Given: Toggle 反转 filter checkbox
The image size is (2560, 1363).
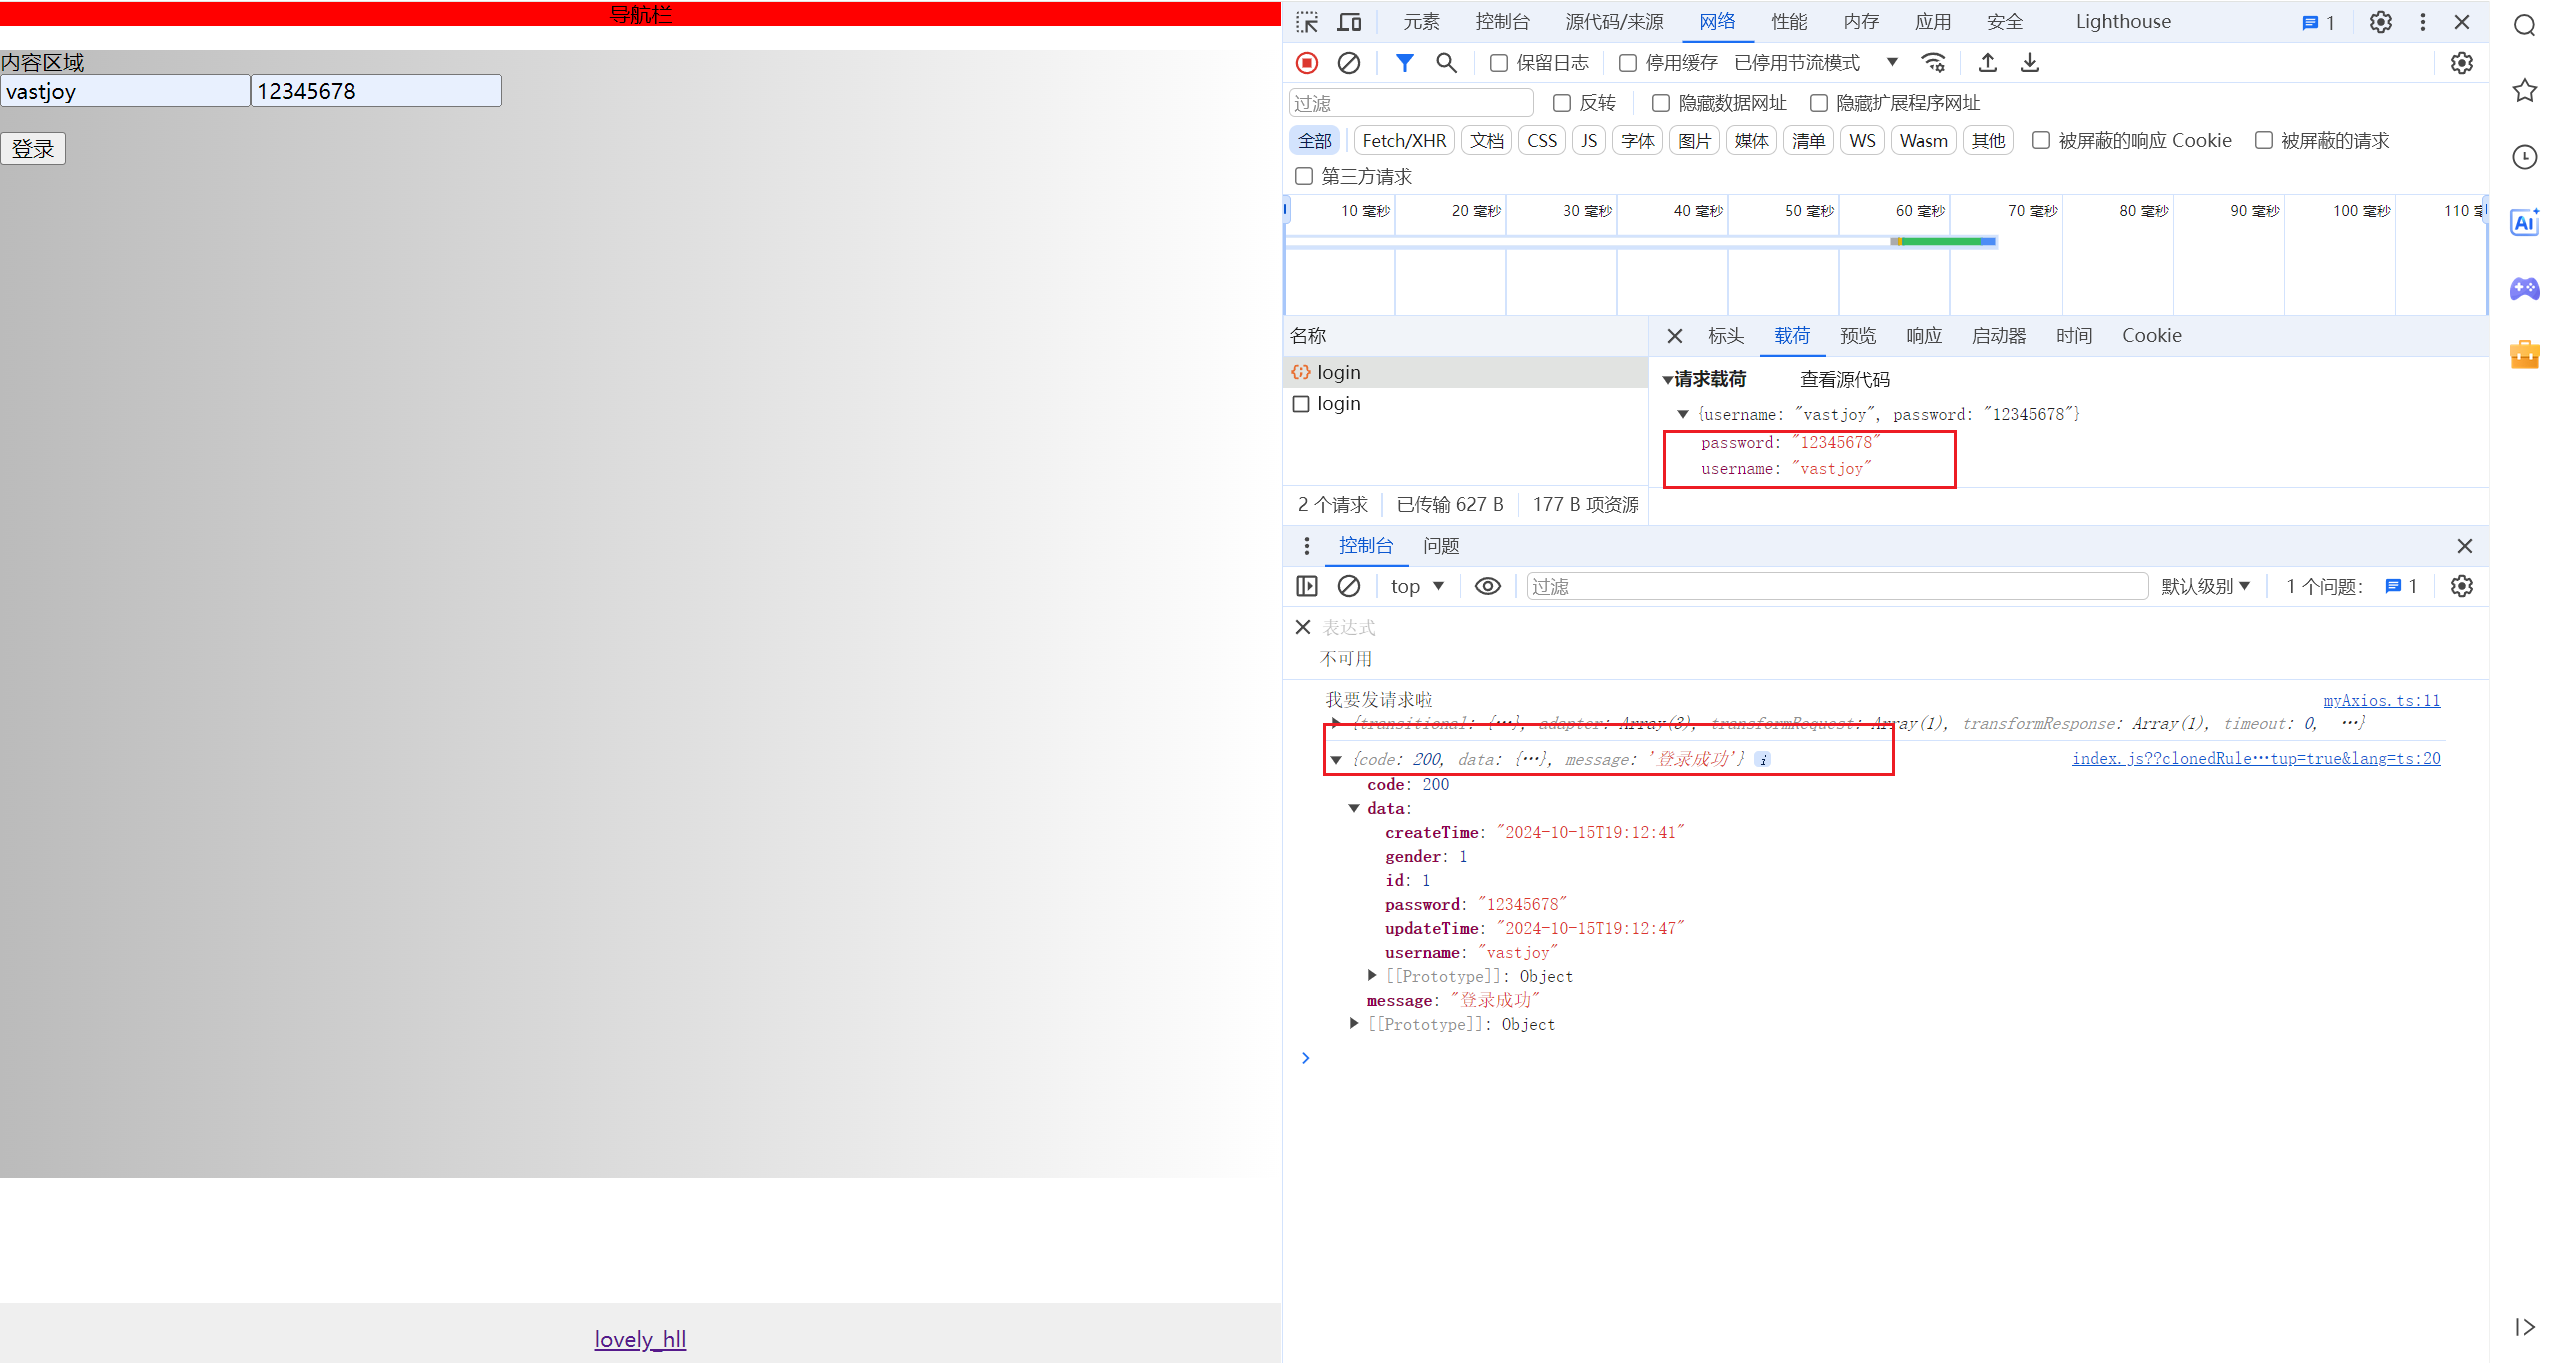Looking at the screenshot, I should point(1562,103).
